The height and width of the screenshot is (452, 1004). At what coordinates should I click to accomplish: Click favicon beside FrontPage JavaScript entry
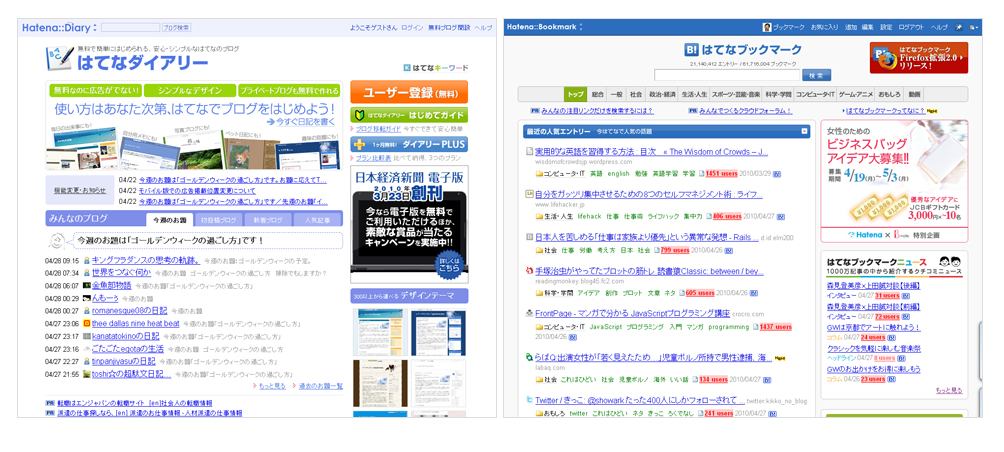(530, 314)
